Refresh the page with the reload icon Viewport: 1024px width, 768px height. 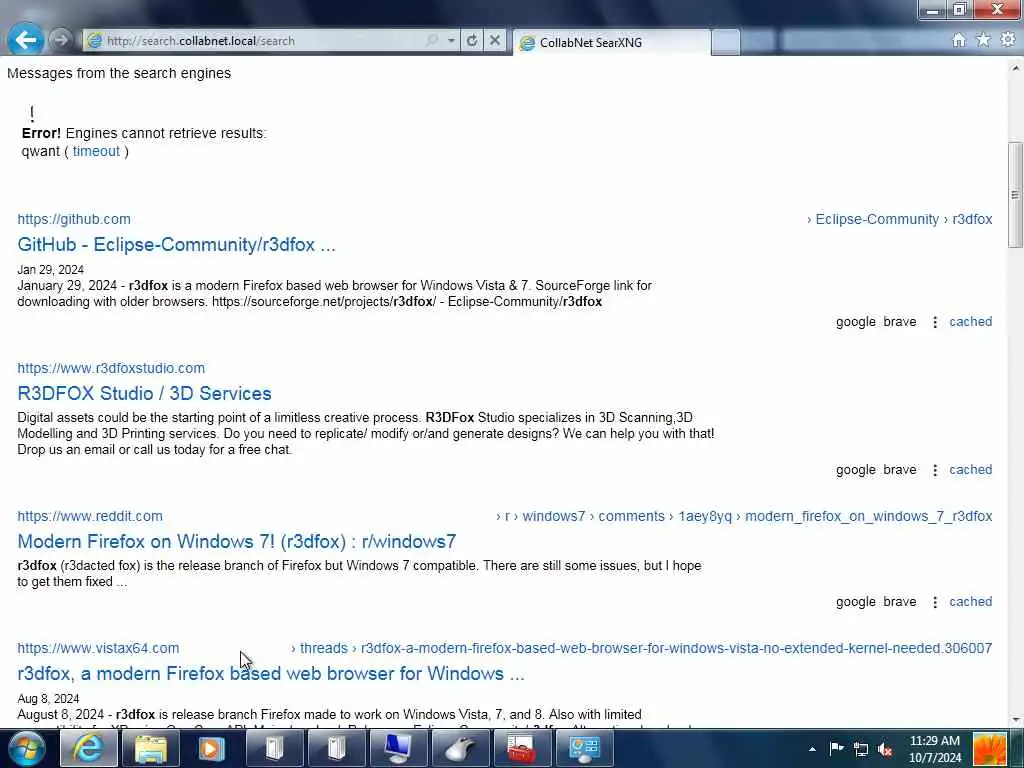pyautogui.click(x=472, y=40)
